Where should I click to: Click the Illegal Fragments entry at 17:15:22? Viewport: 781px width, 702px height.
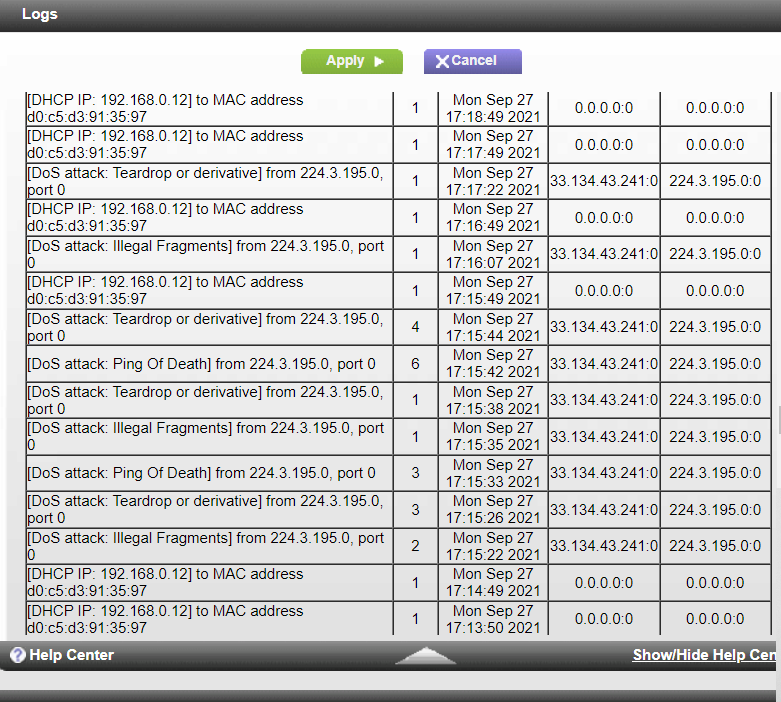(205, 546)
